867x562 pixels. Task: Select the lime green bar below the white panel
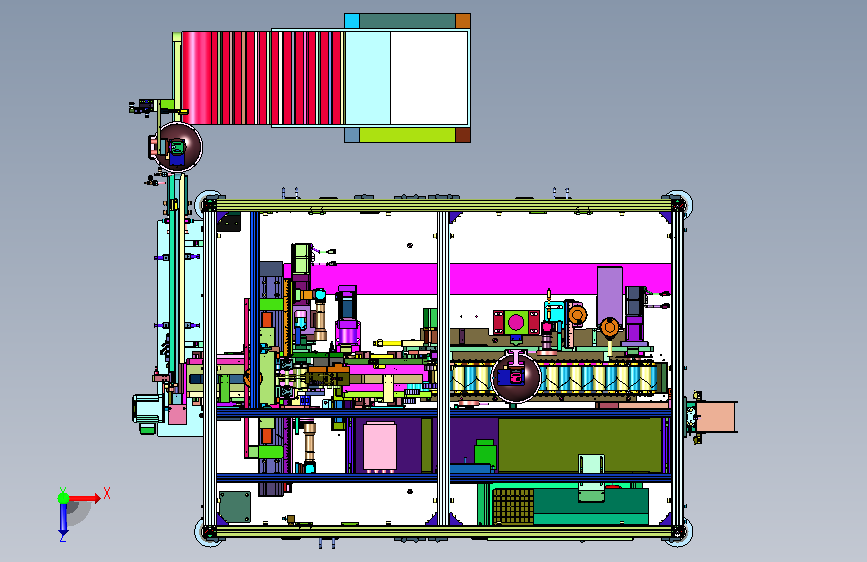click(x=408, y=135)
